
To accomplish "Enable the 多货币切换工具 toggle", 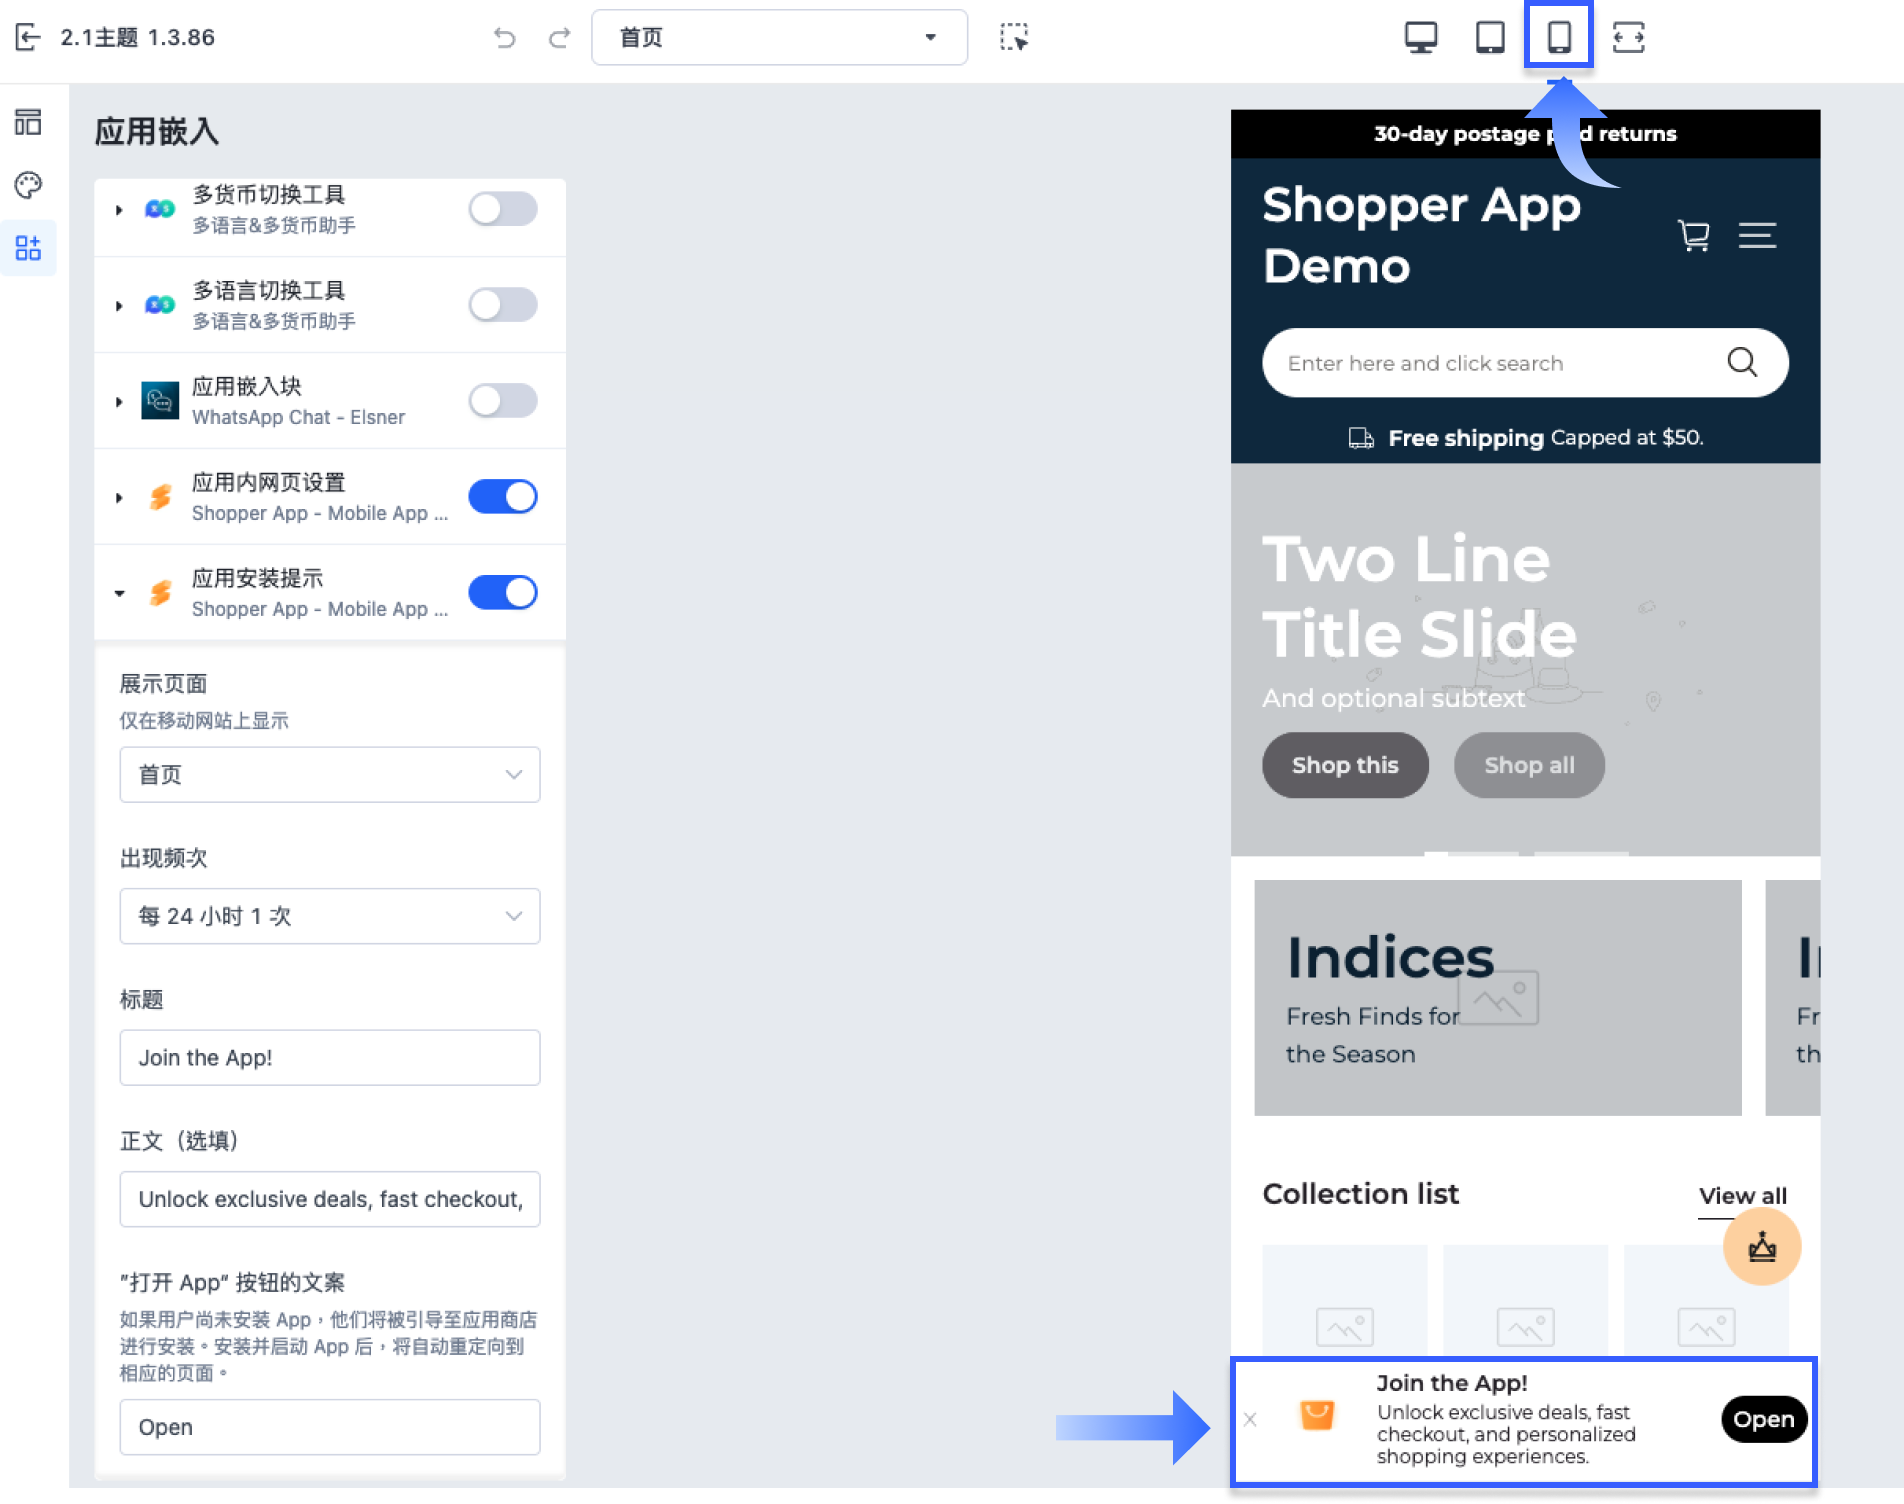I will [503, 209].
